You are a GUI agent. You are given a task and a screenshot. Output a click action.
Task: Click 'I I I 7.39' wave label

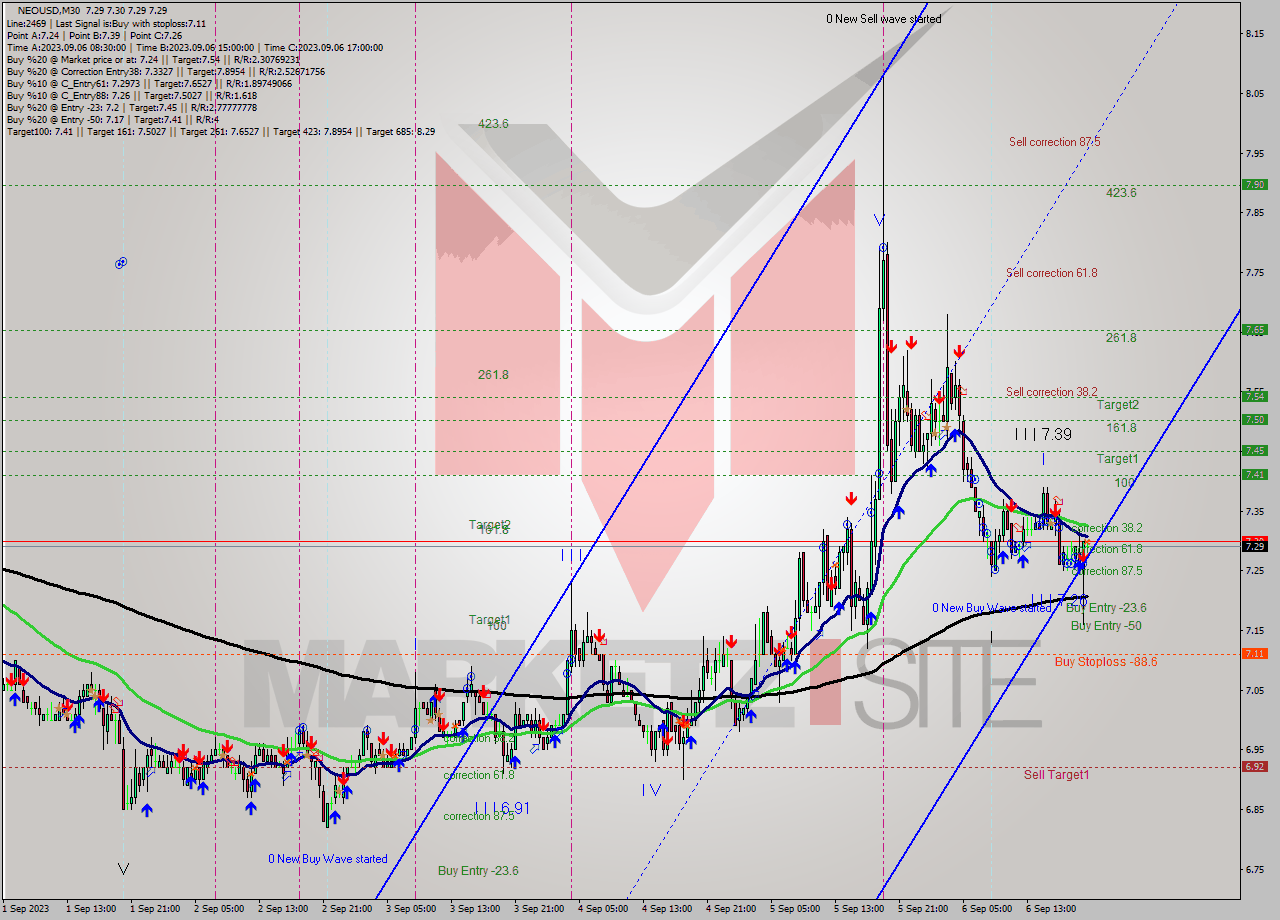[1043, 434]
